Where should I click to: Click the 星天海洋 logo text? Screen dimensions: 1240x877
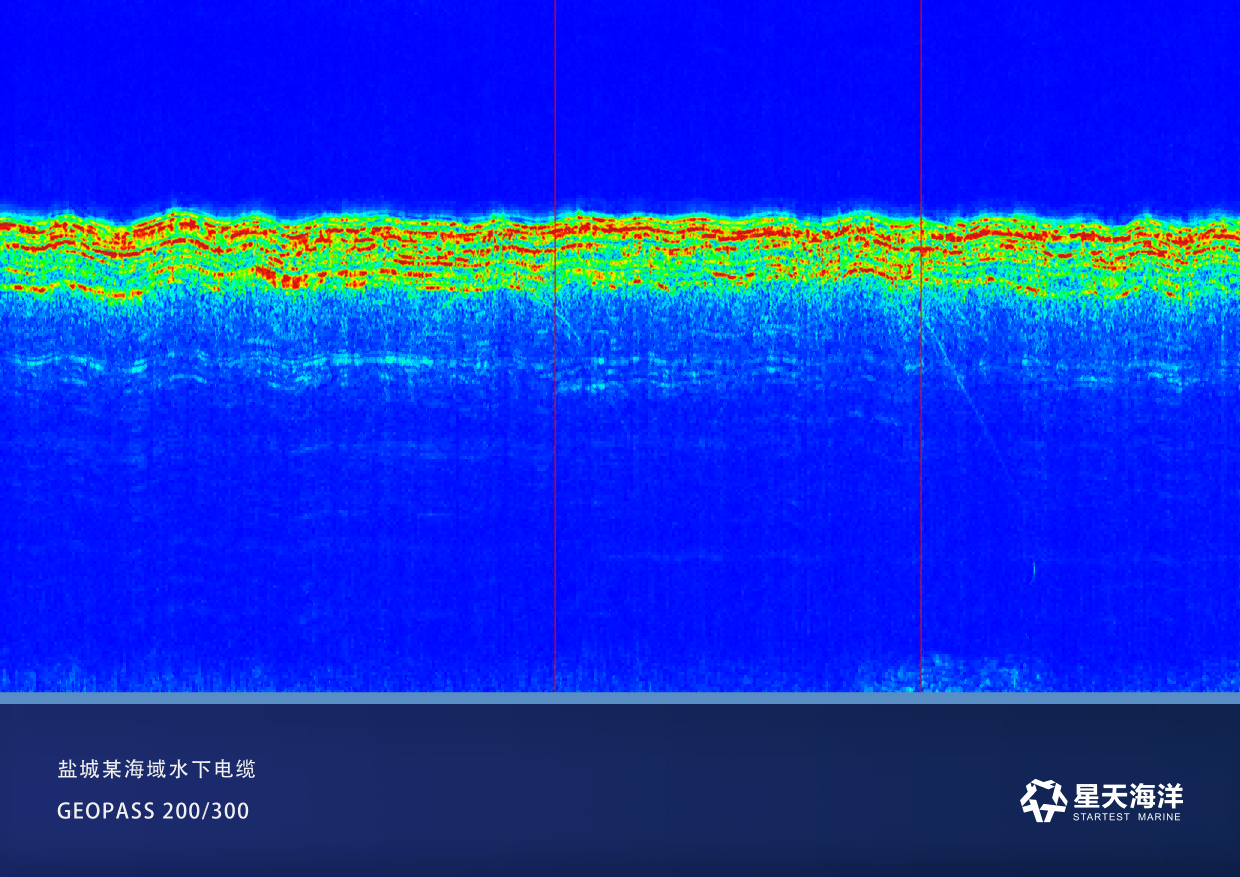point(1127,796)
